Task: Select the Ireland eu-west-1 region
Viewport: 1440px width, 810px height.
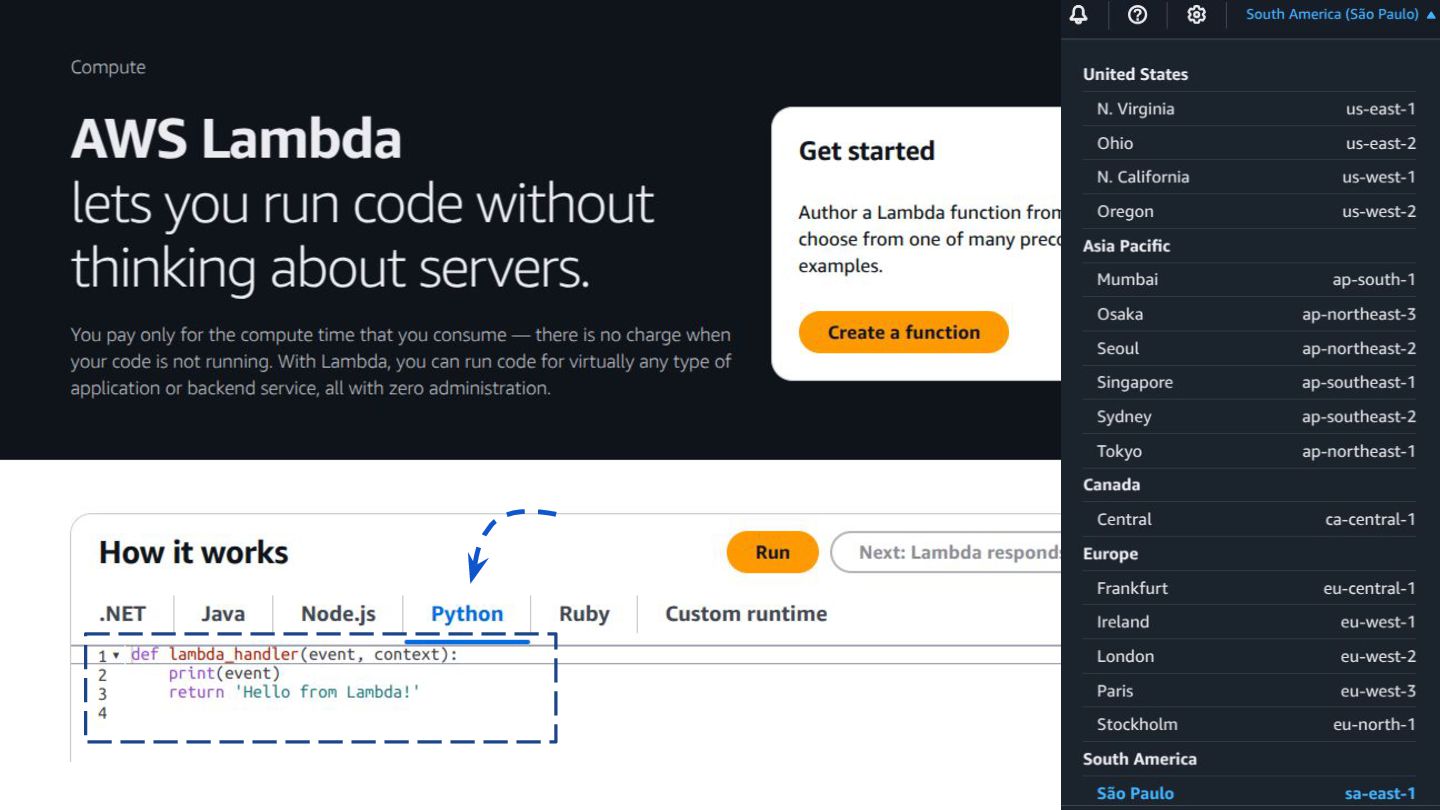Action: point(1249,622)
